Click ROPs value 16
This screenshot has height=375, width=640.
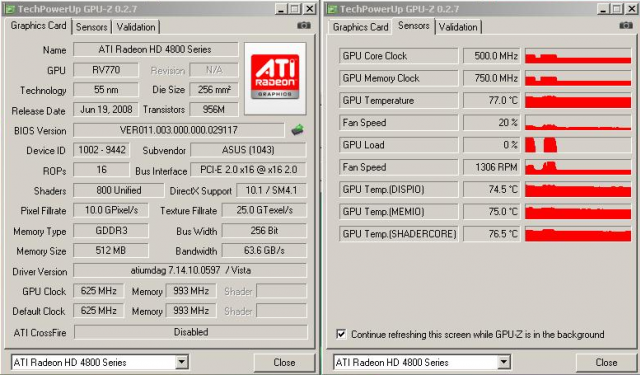tap(102, 170)
